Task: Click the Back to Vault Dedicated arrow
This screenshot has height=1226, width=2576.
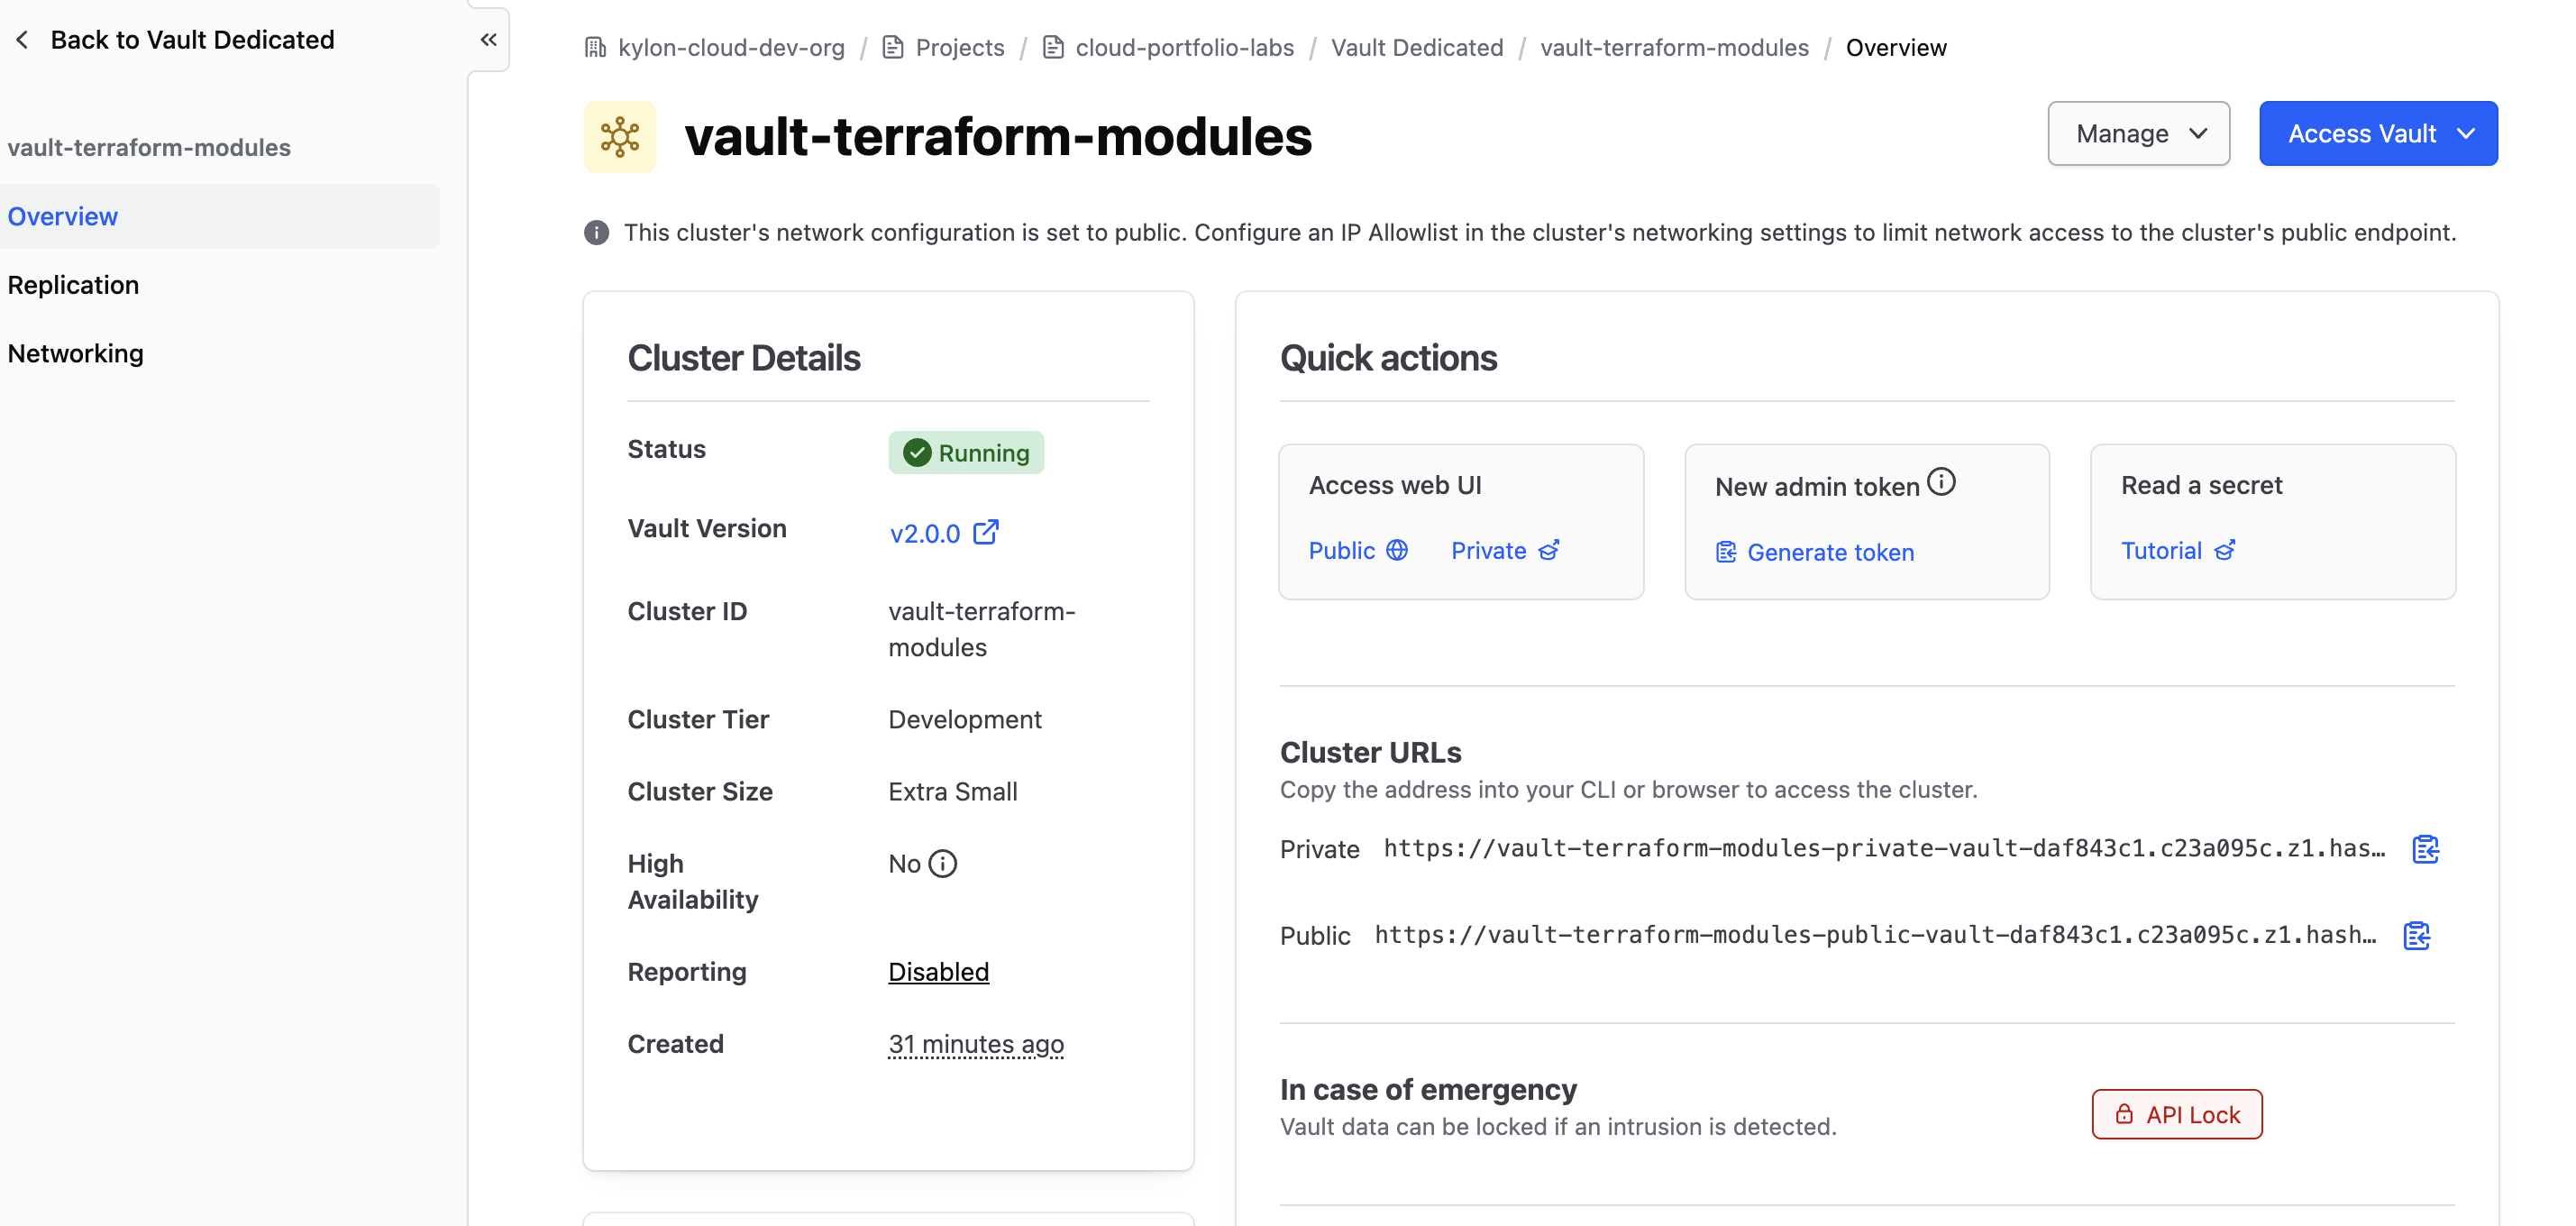Action: [x=22, y=40]
